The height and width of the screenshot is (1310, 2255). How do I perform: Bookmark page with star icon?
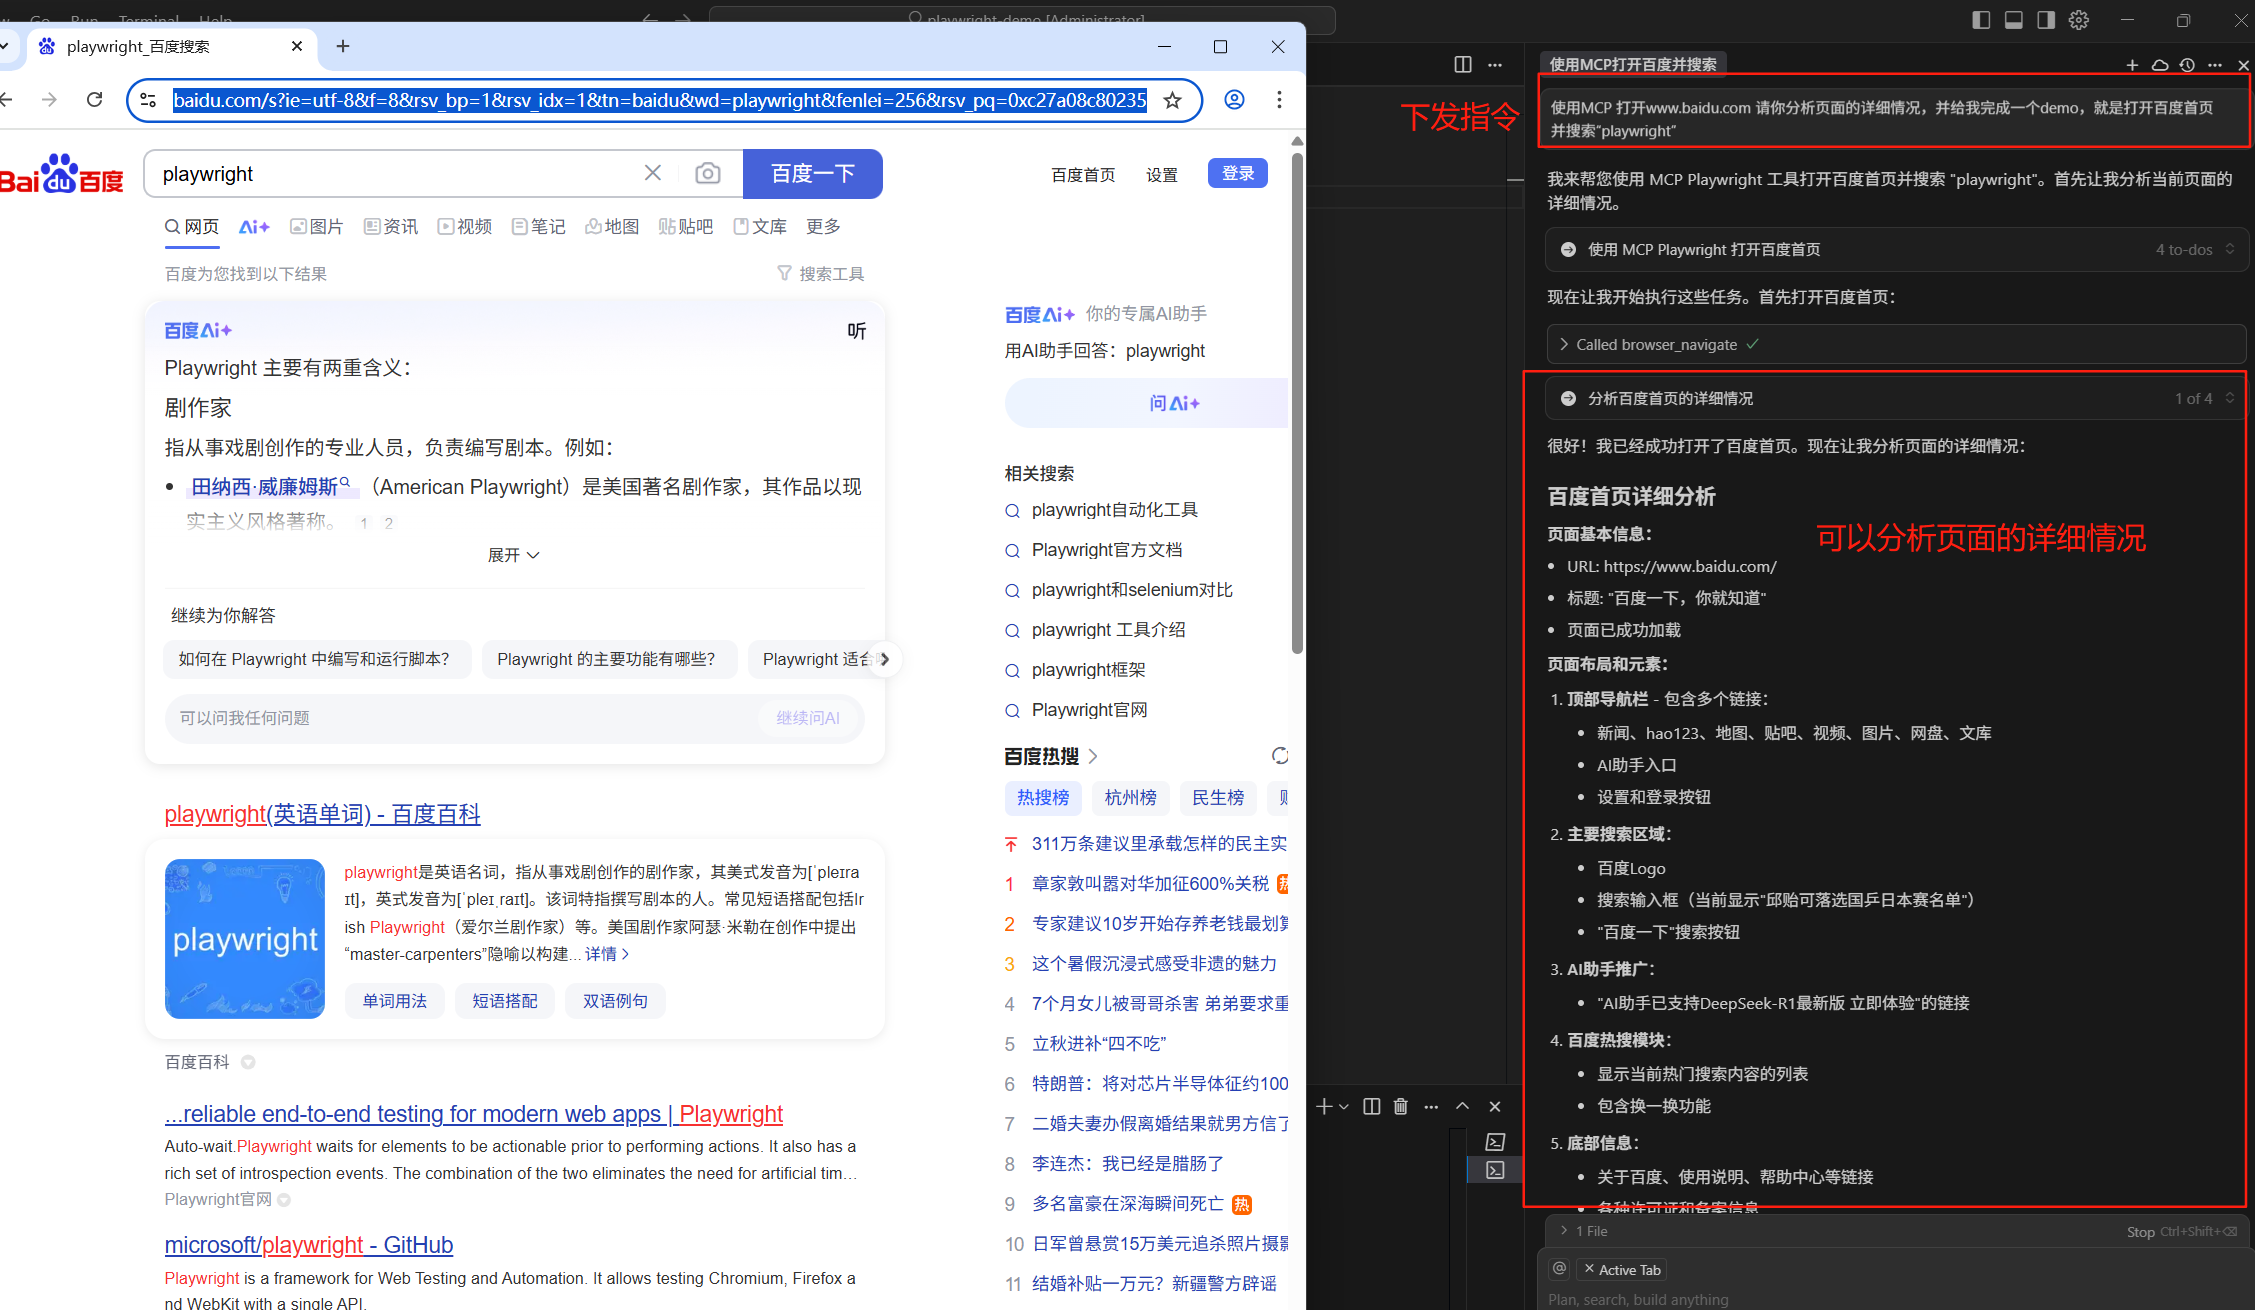pyautogui.click(x=1172, y=100)
